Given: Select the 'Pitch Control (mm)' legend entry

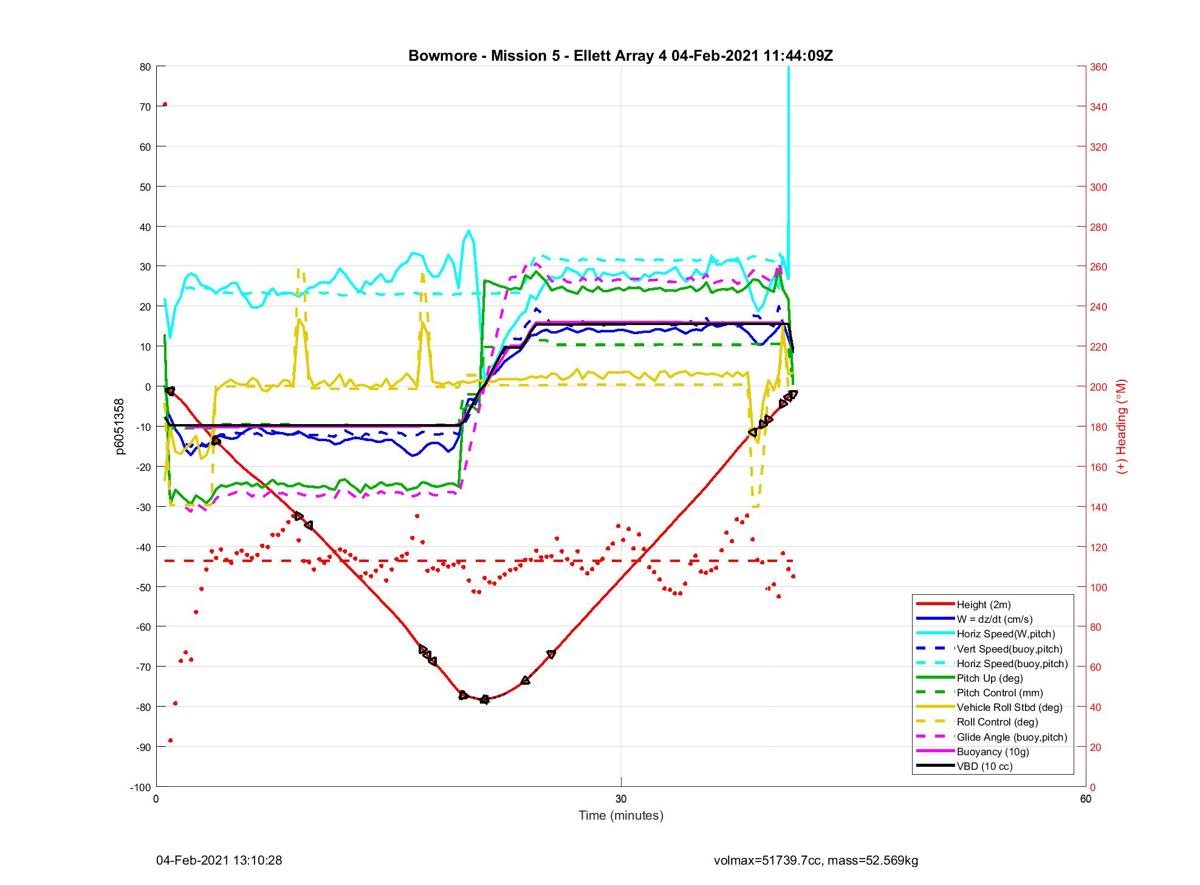Looking at the screenshot, I should pos(1000,692).
